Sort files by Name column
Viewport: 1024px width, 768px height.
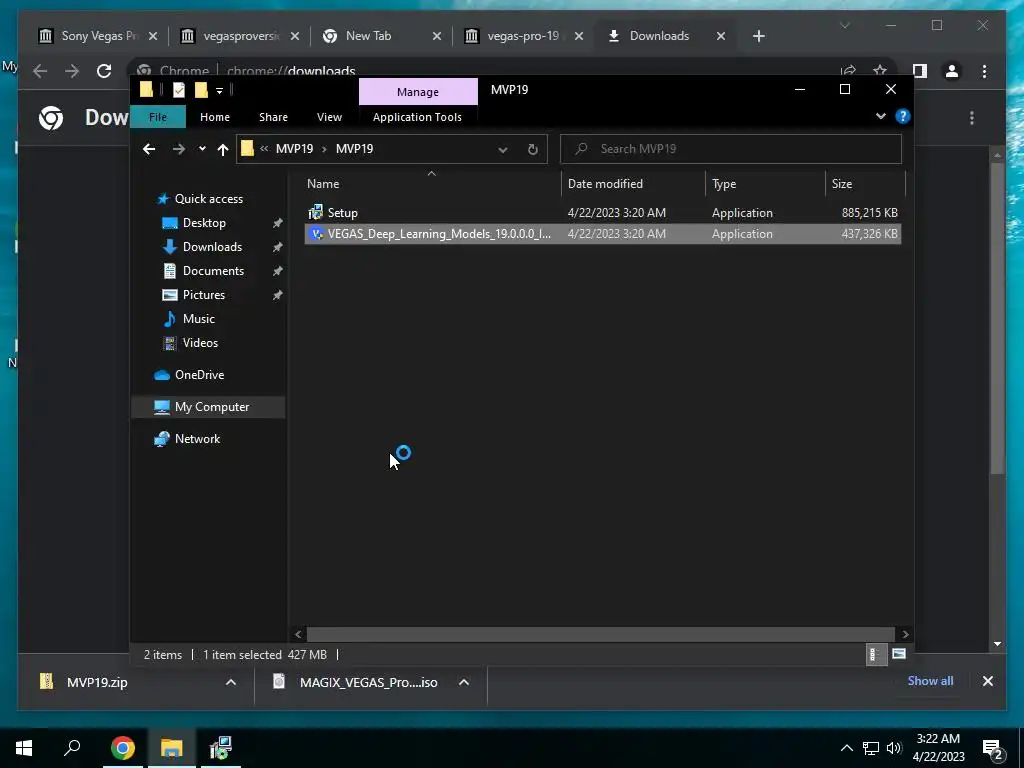pyautogui.click(x=323, y=184)
